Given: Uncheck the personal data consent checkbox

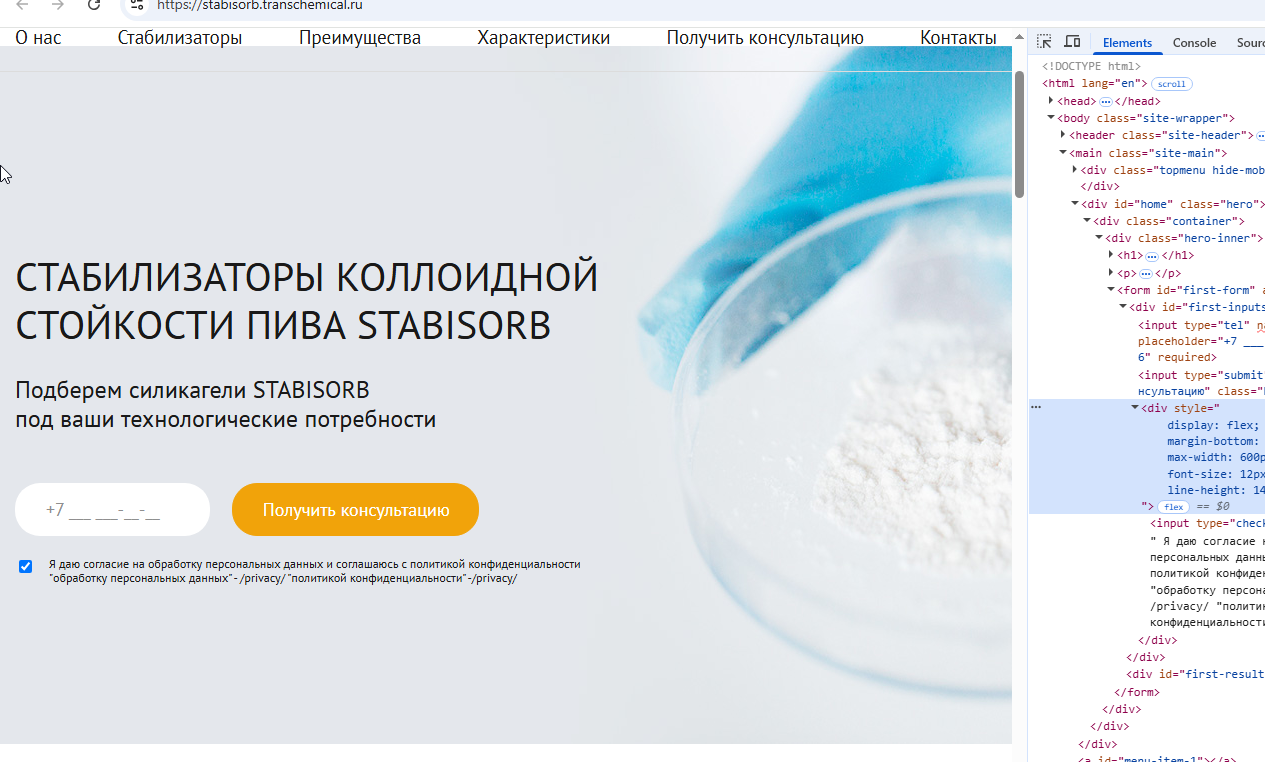Looking at the screenshot, I should click(x=26, y=566).
